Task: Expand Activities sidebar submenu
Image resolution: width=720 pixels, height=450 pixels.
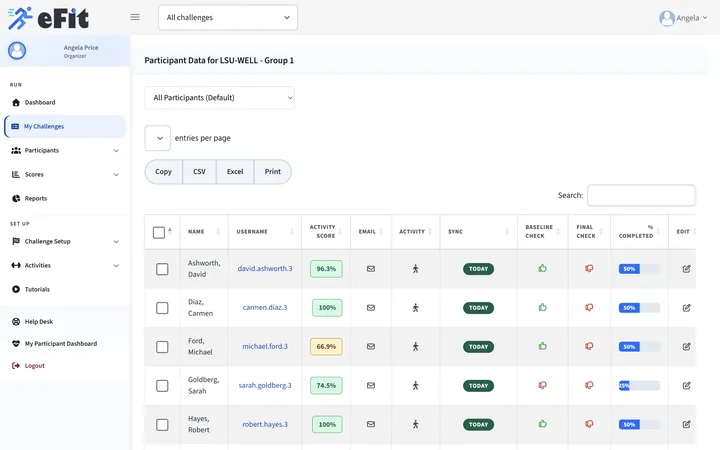Action: [65, 265]
